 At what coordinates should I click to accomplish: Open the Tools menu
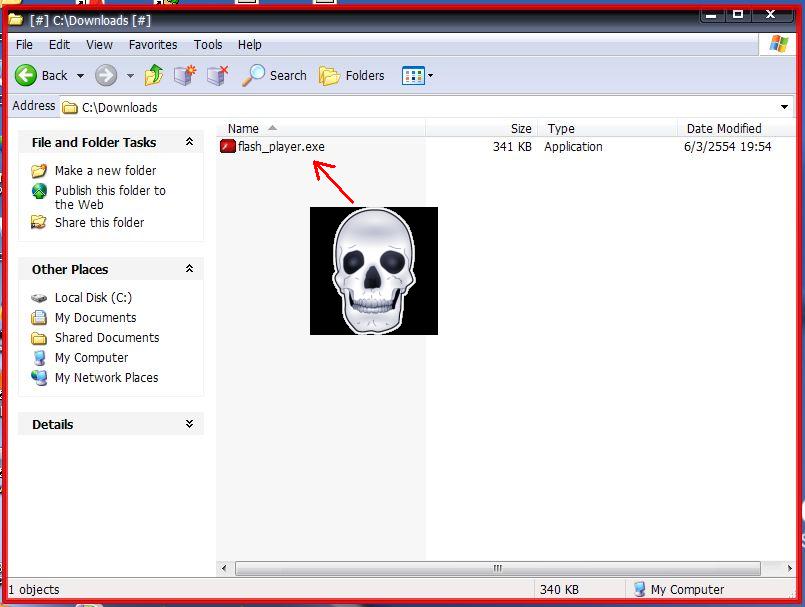pos(208,45)
